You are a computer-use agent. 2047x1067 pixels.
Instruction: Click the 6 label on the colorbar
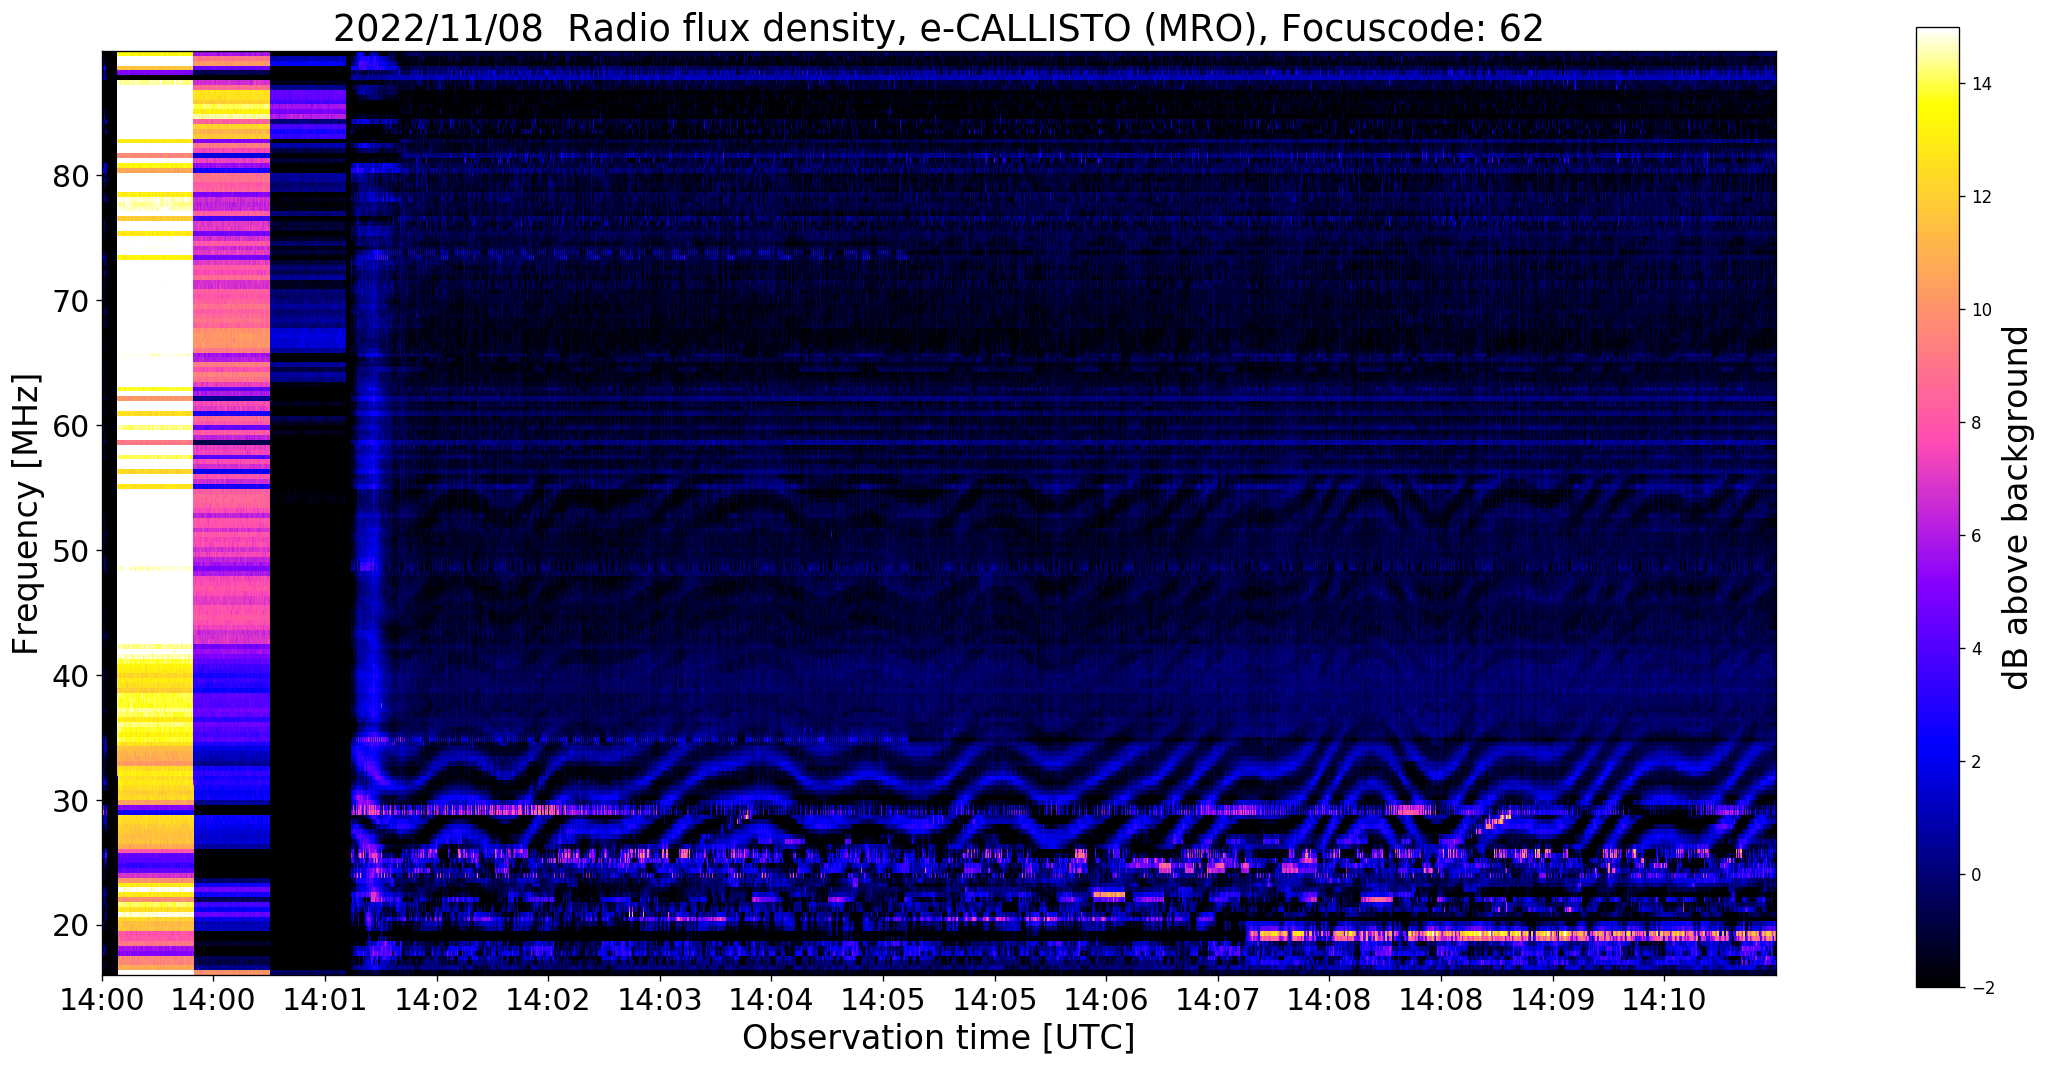[1974, 536]
